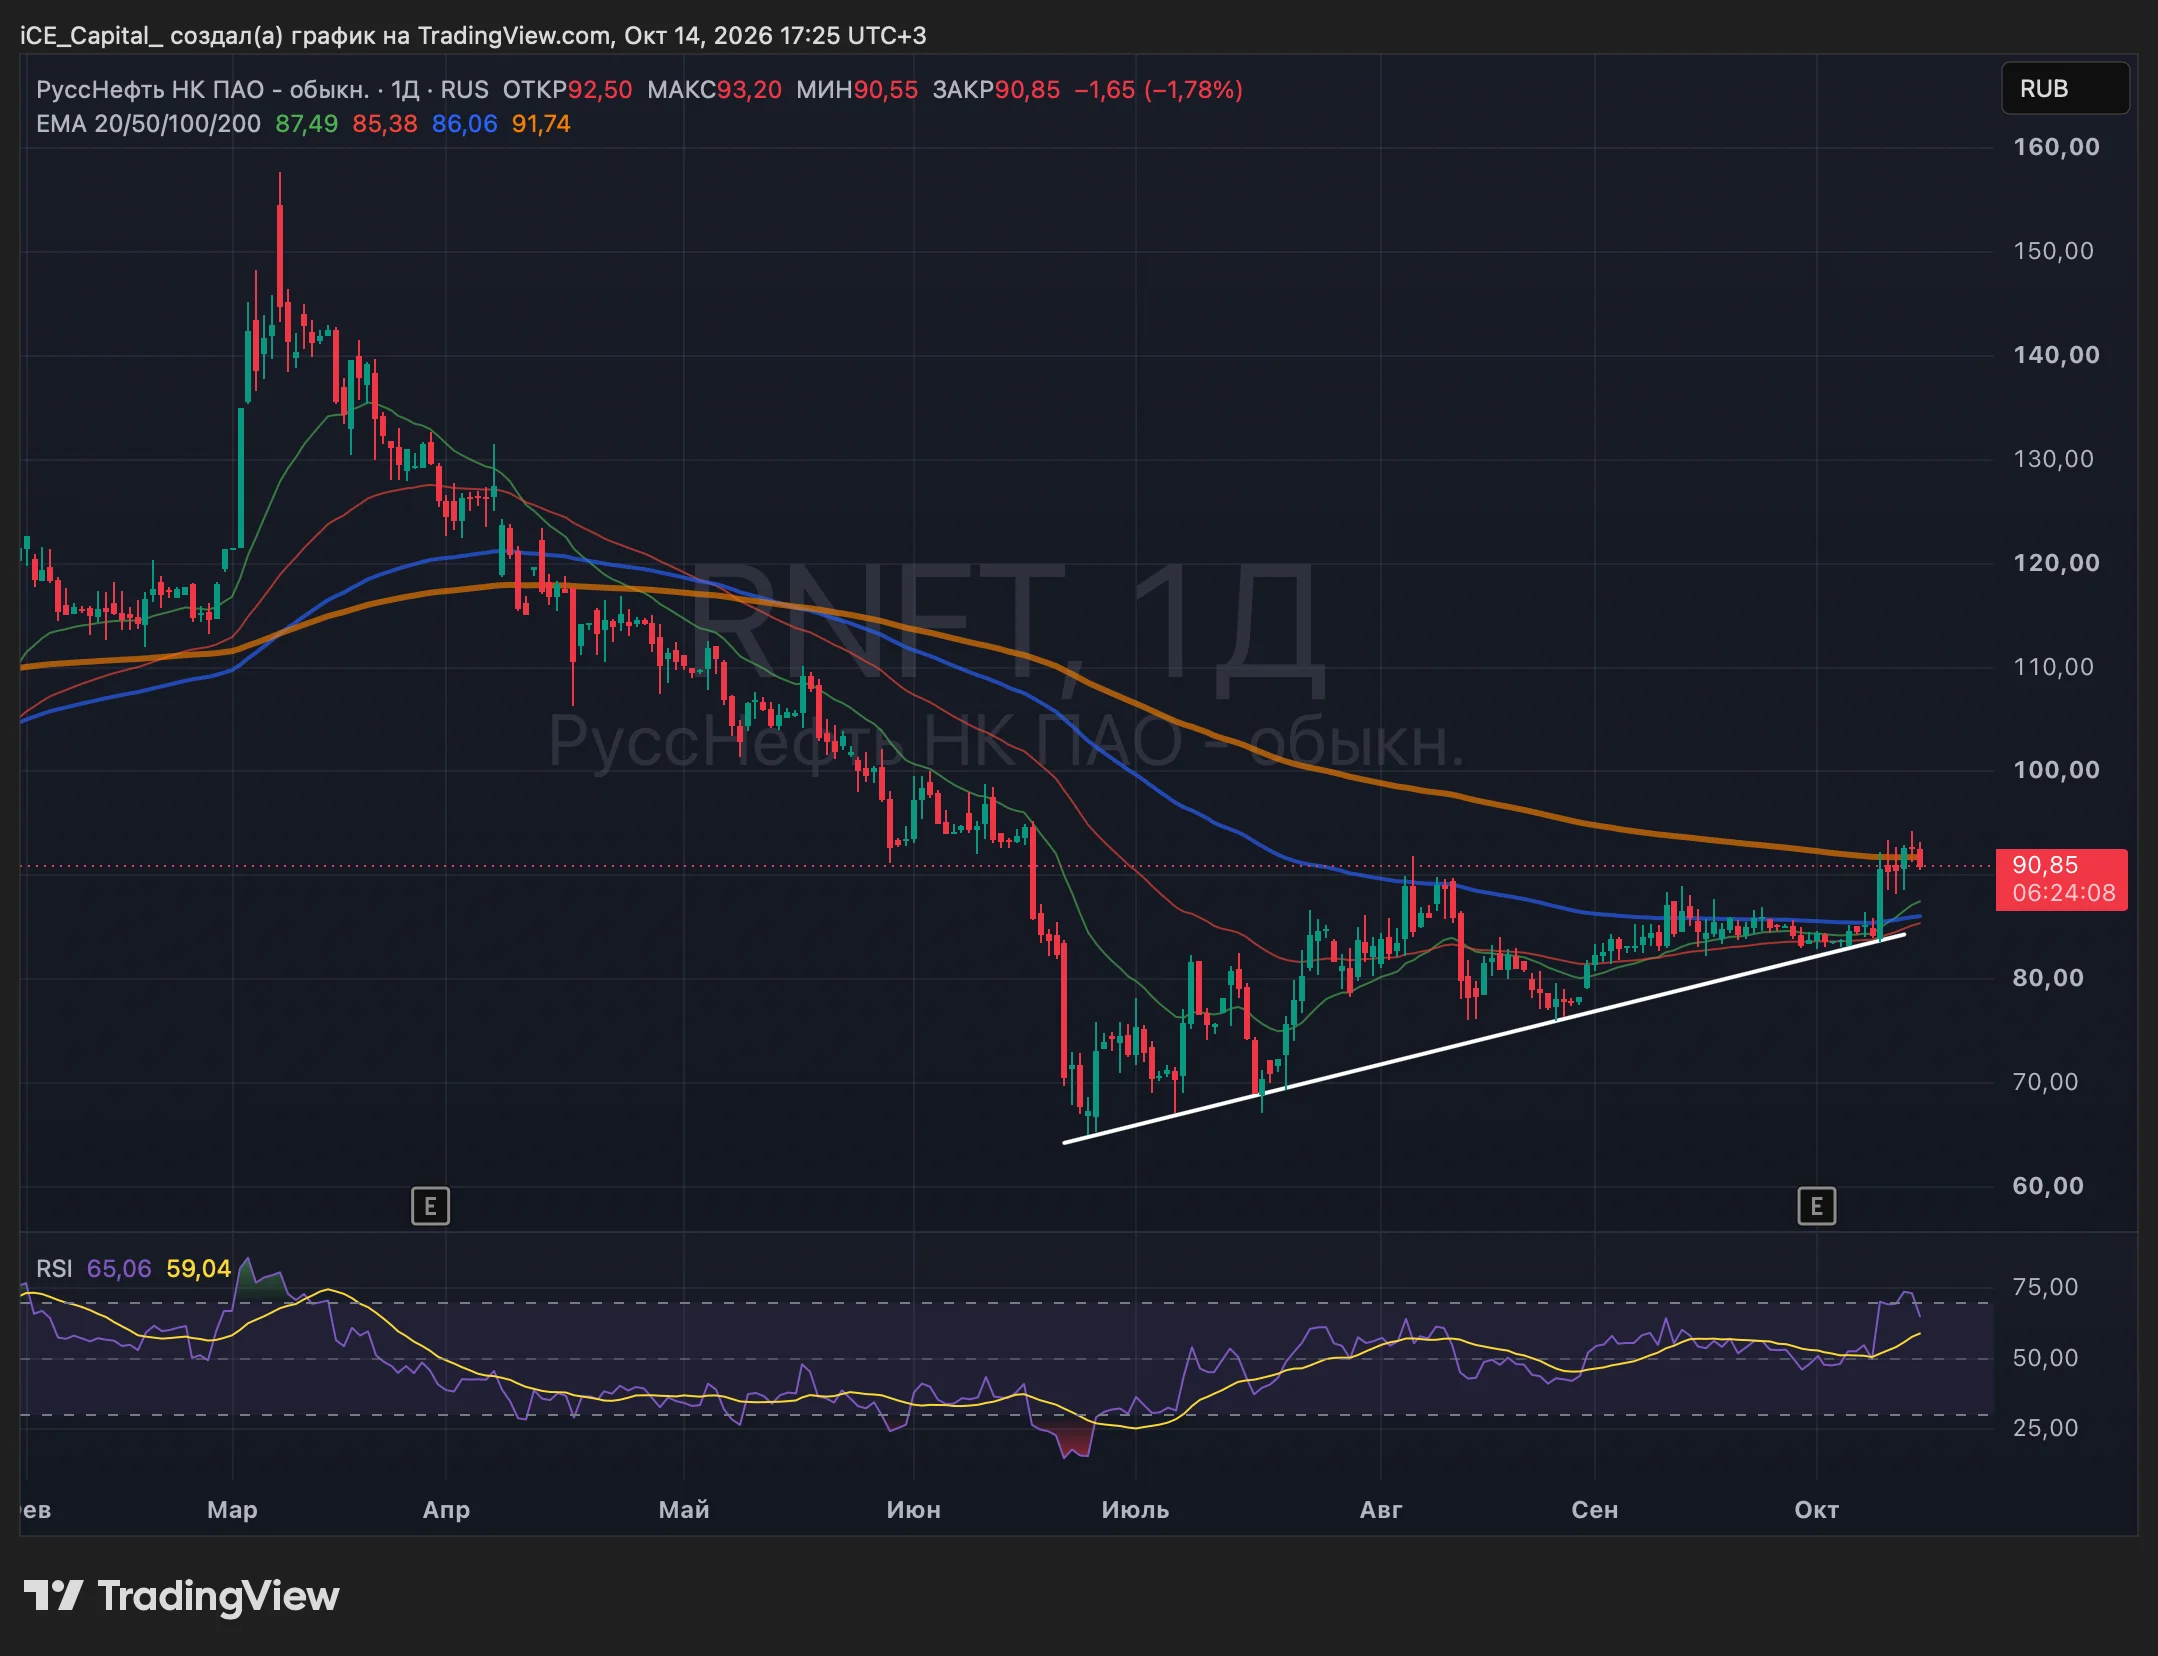Screen dimensions: 2158x1656
Task: Click the 100,00 price scale label
Action: click(2055, 770)
